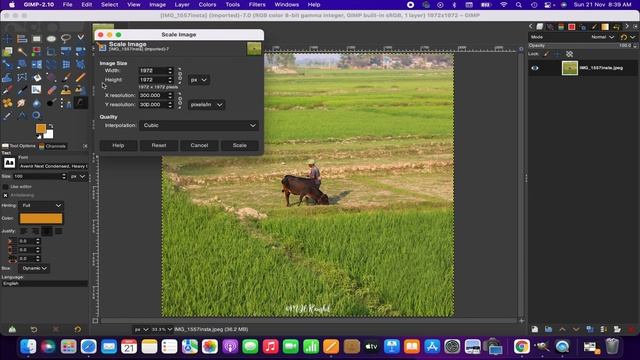Select the Fuzzy Select magic wand tool
This screenshot has width=640, height=360.
(22, 51)
